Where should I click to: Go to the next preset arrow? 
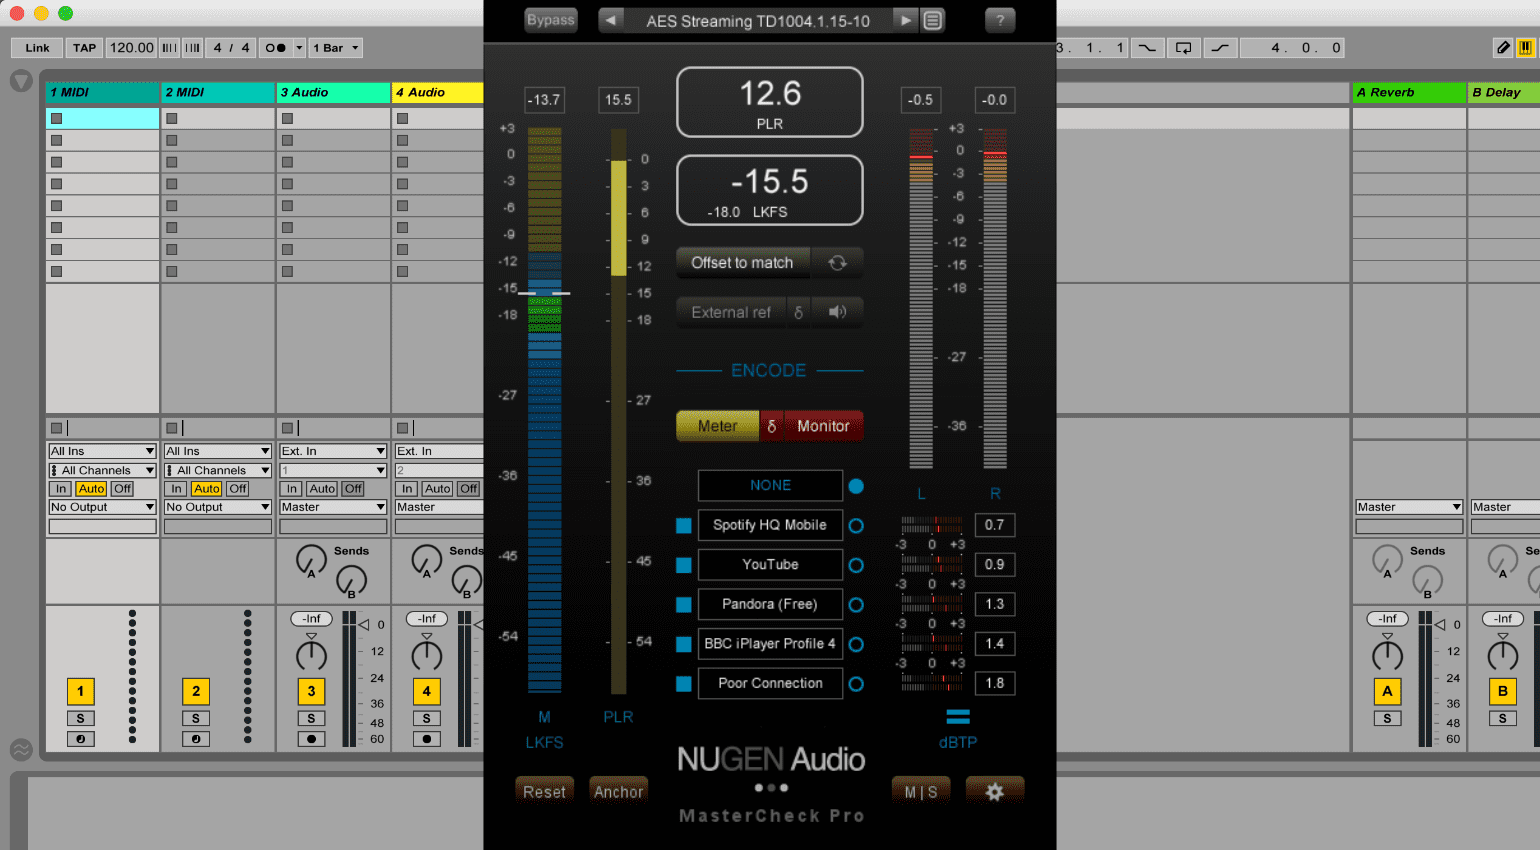tap(905, 20)
